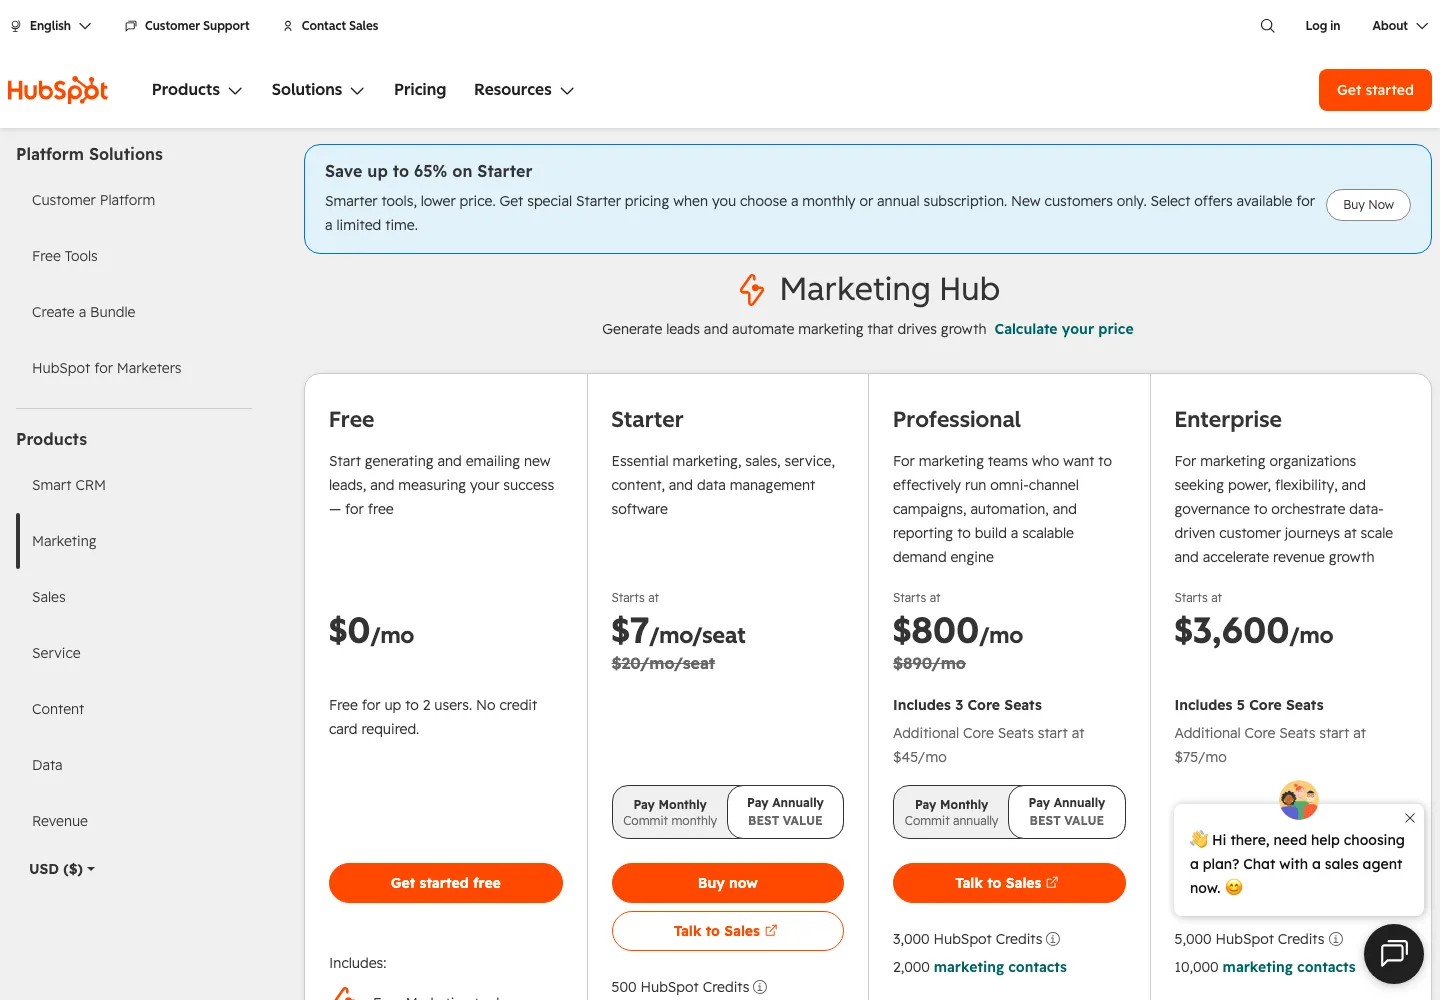Expand the Solutions navigation dropdown
The height and width of the screenshot is (1000, 1440).
[318, 90]
